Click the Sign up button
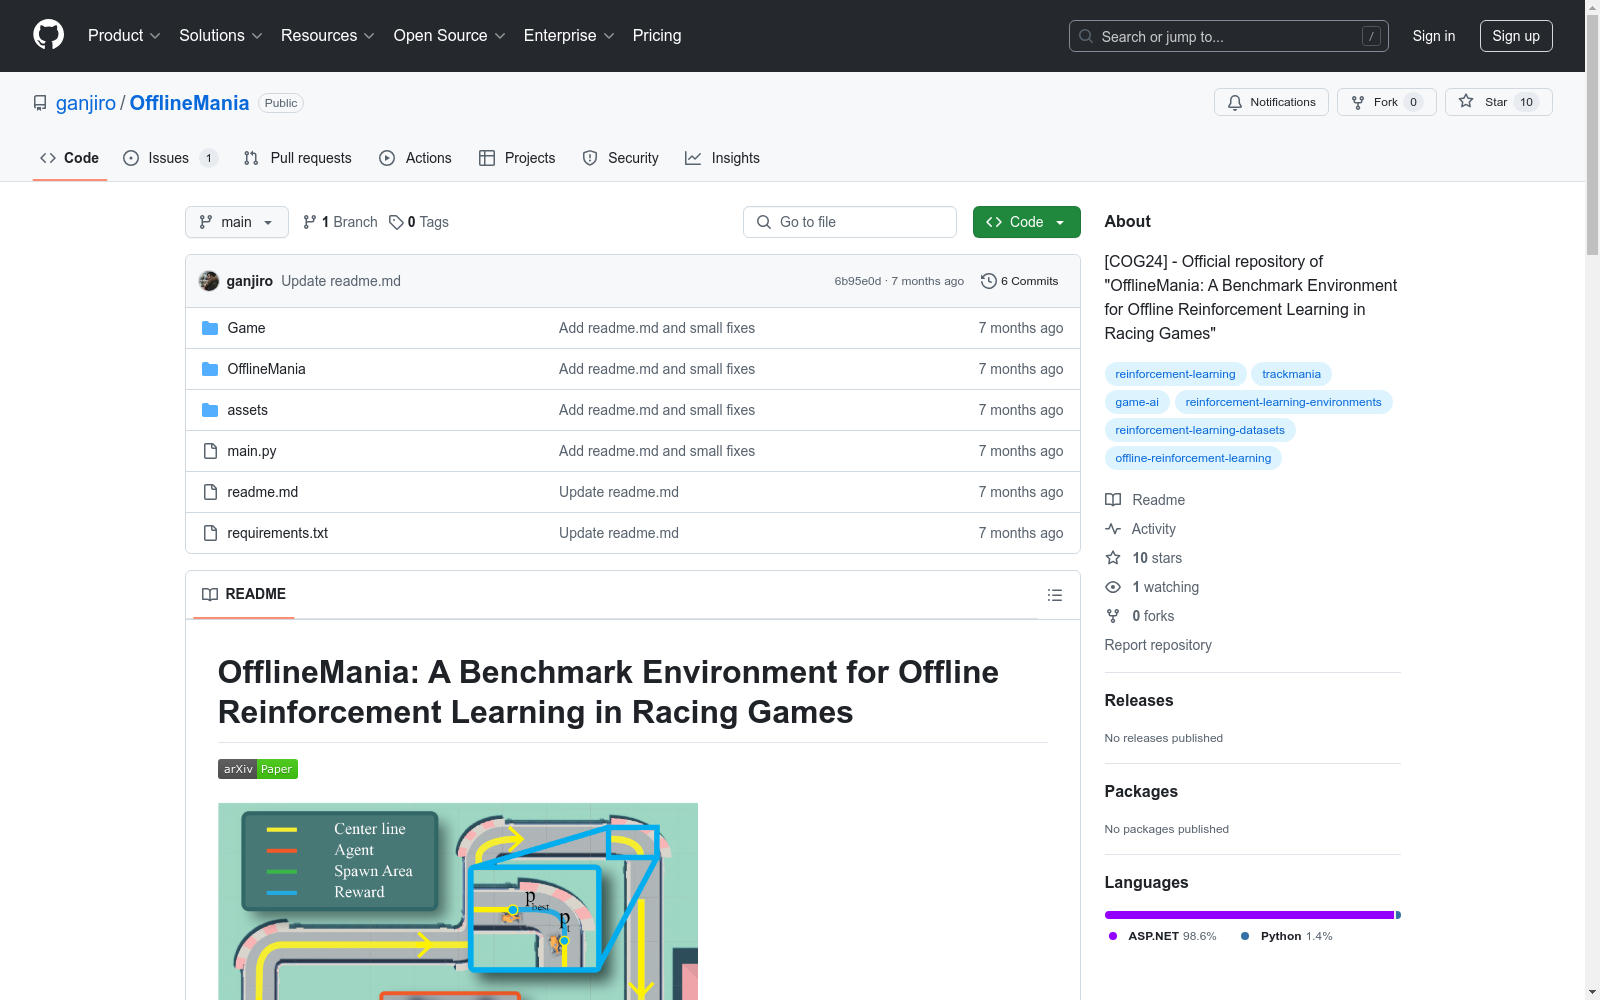Image resolution: width=1600 pixels, height=1000 pixels. pos(1516,36)
